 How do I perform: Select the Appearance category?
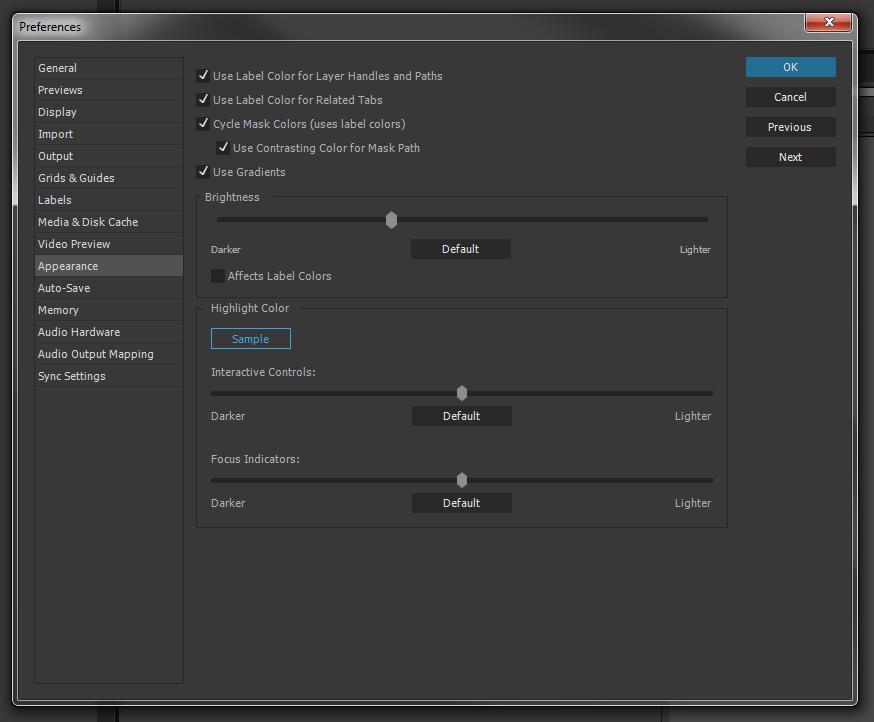(x=109, y=266)
